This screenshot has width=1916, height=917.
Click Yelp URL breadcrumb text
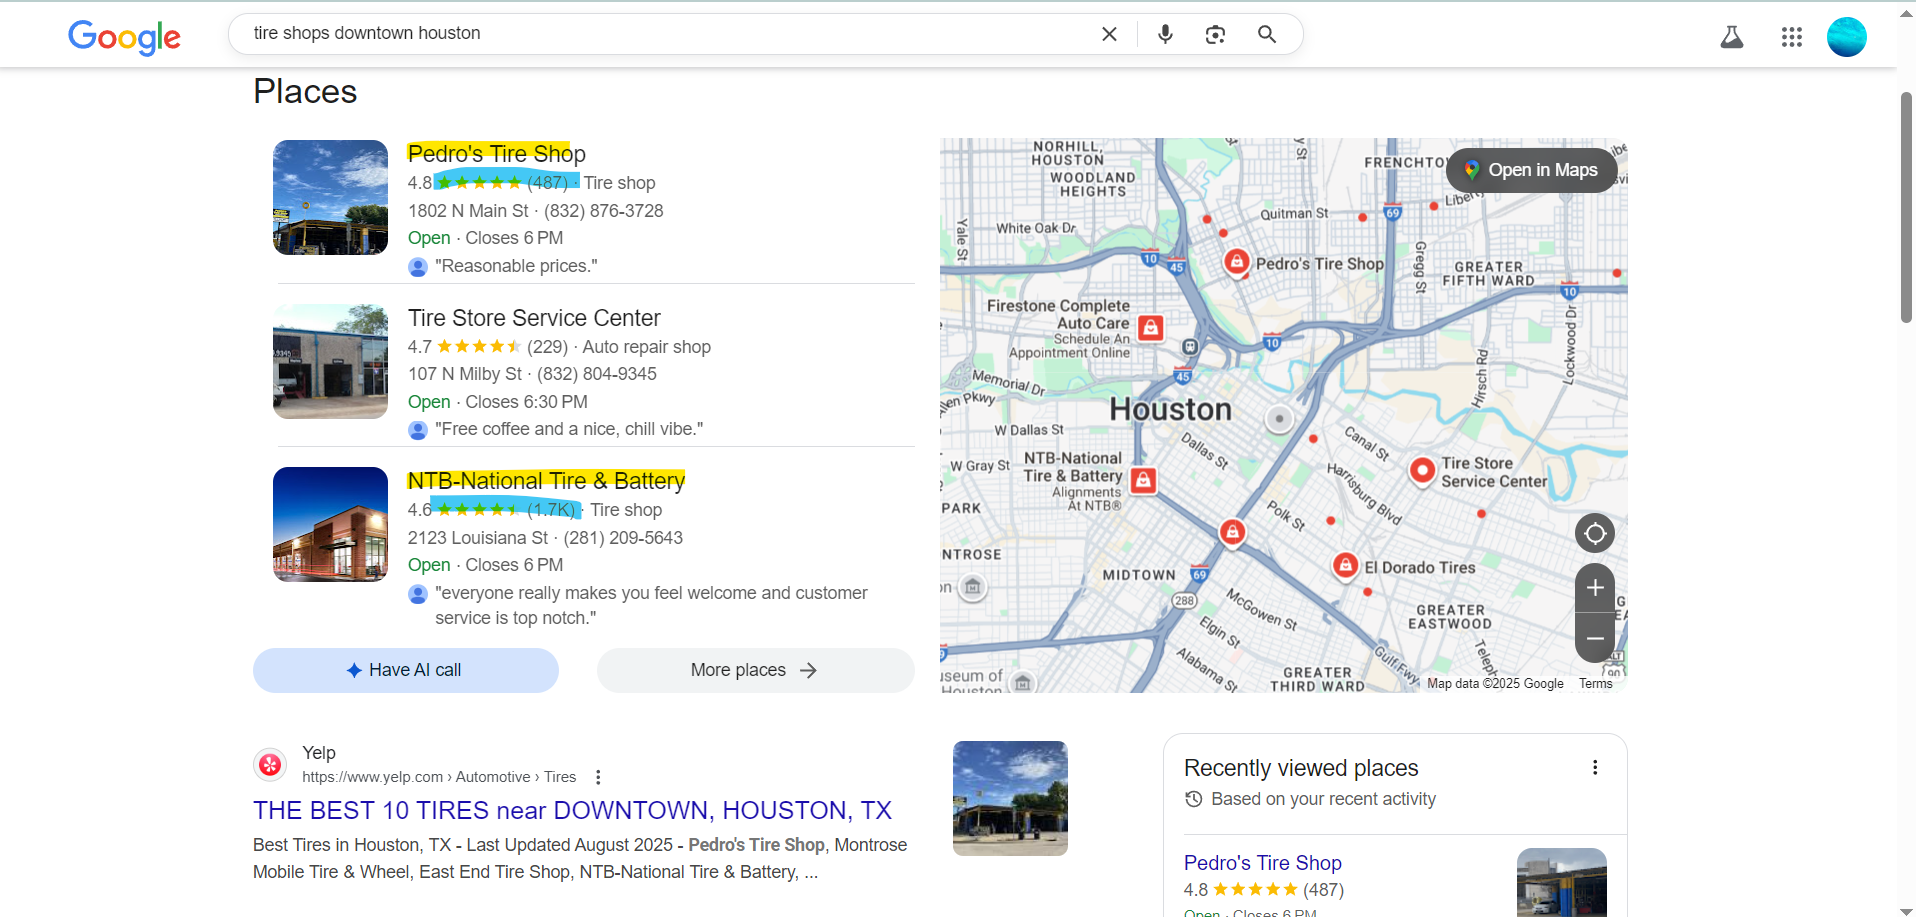point(439,777)
